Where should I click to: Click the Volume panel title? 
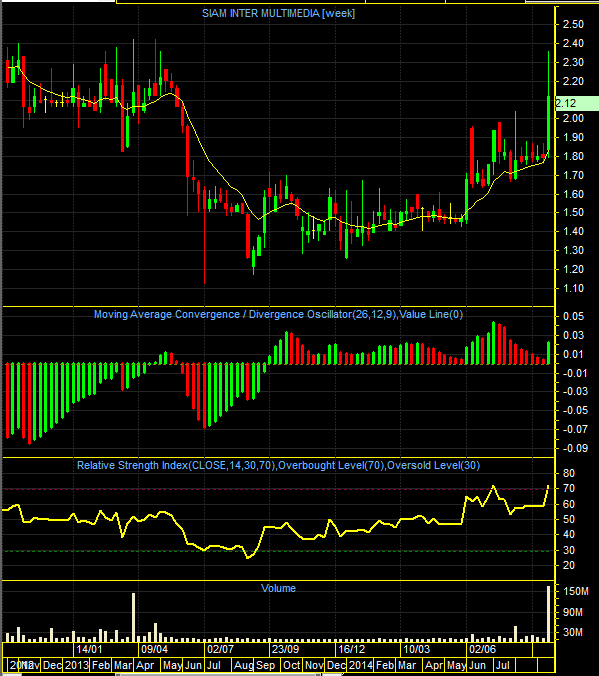click(x=279, y=588)
